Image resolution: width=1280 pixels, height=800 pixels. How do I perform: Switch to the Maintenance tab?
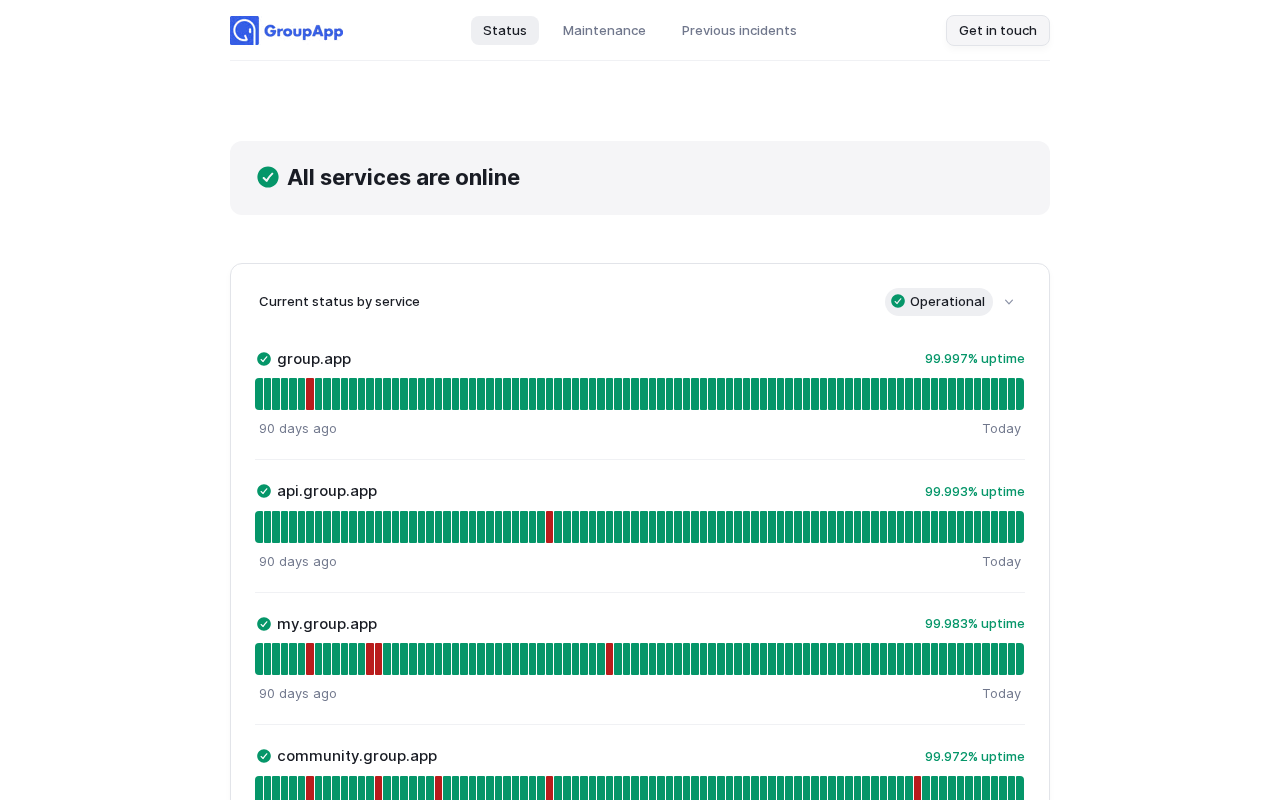click(x=604, y=30)
